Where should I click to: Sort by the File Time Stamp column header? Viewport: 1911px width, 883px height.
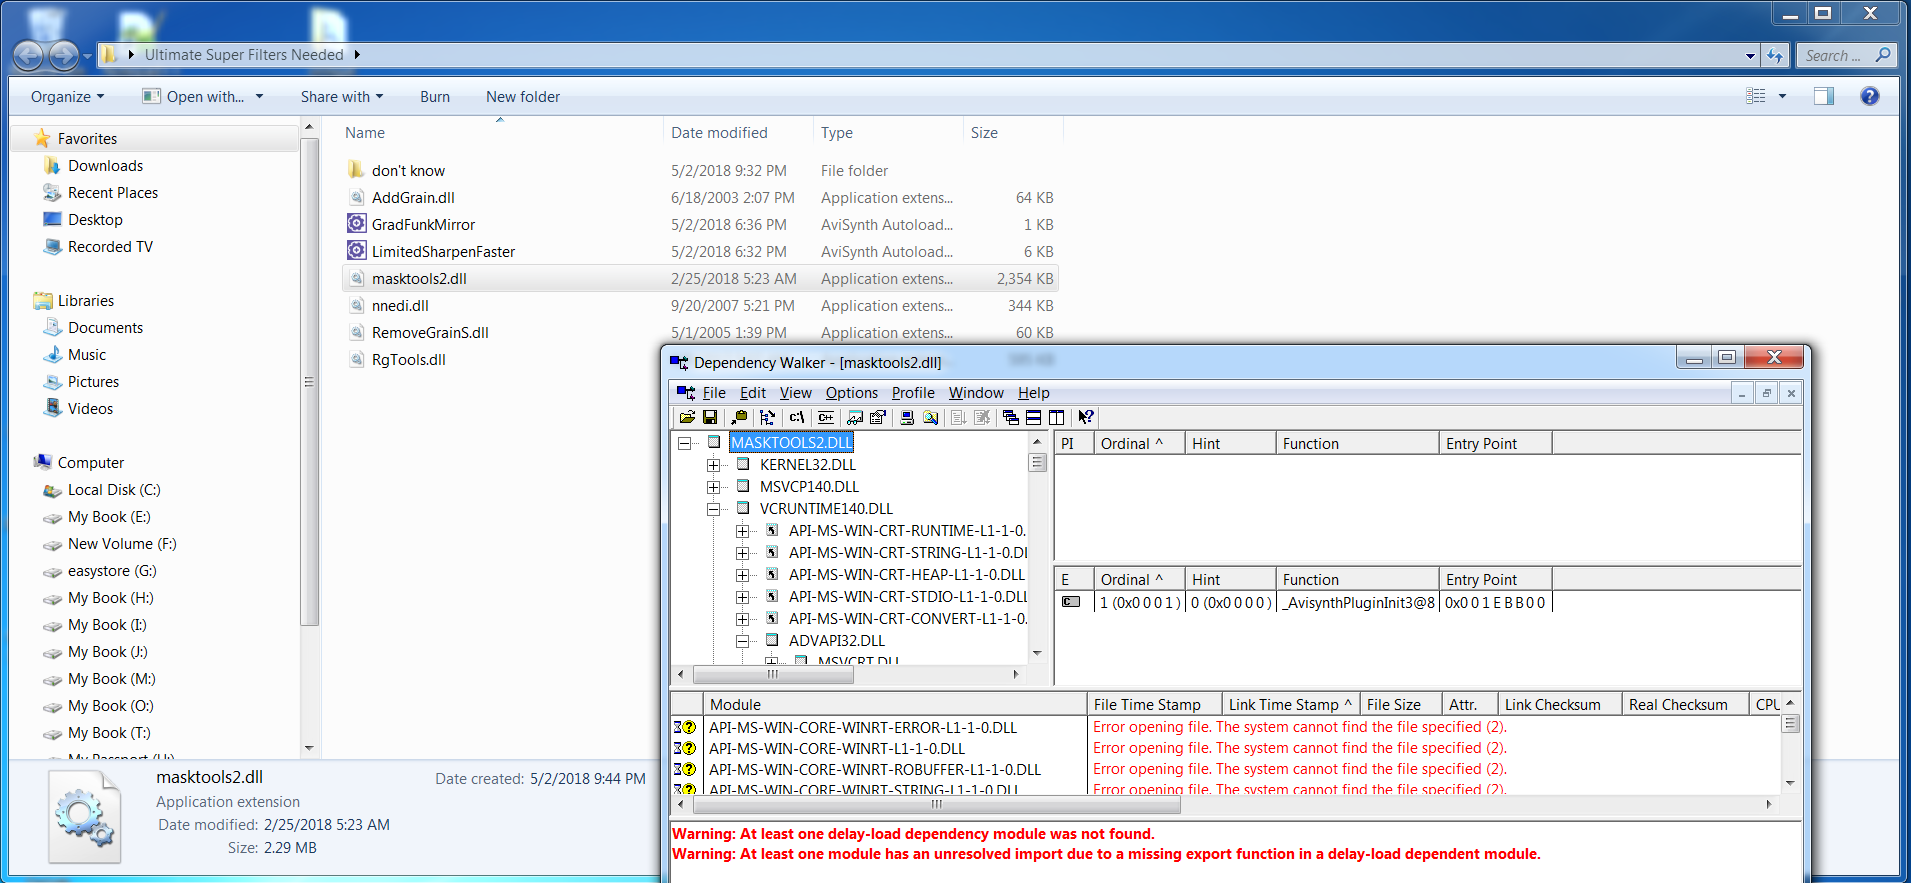click(x=1154, y=704)
